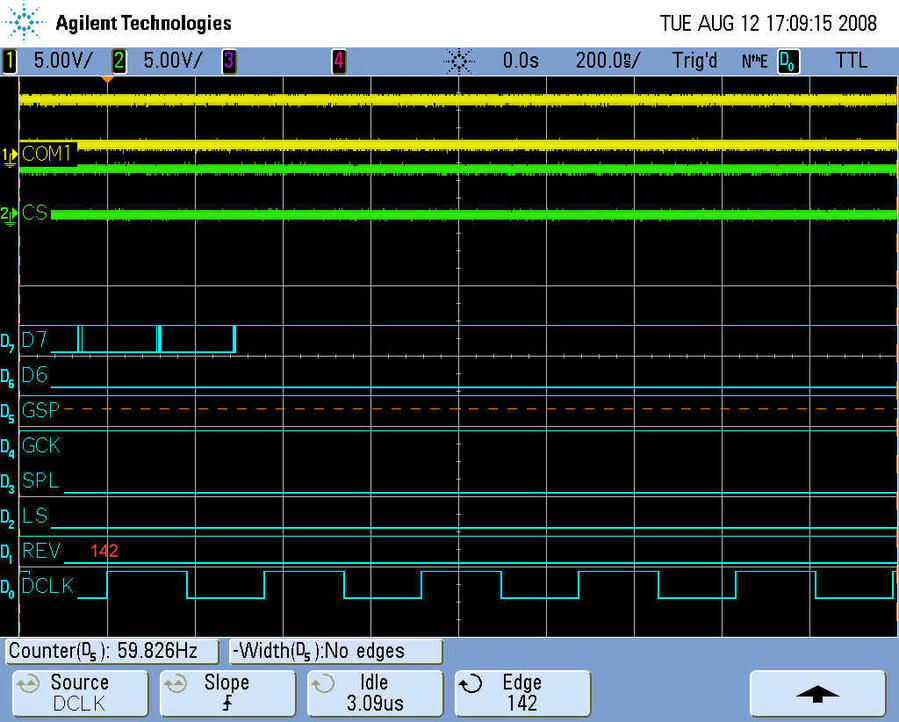
Task: Click the channel 1 ground marker by COM1
Action: coord(10,154)
